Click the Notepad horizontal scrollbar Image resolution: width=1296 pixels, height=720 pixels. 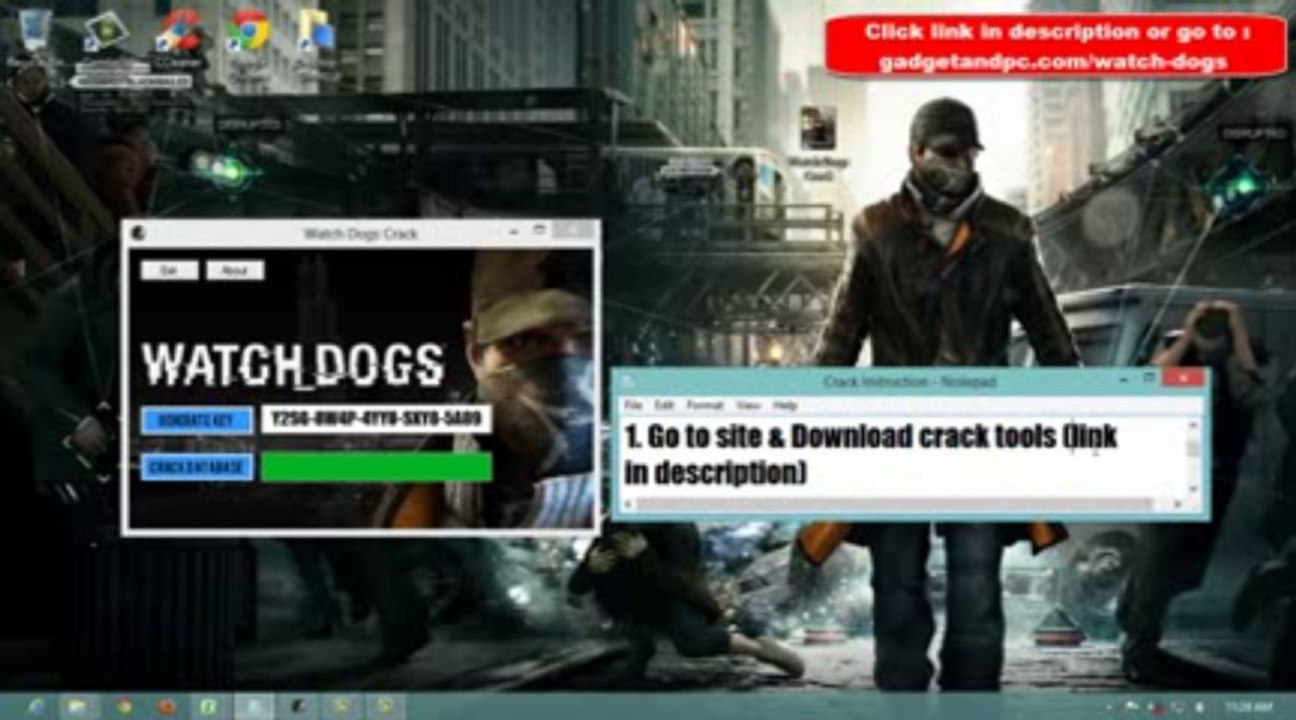point(903,505)
